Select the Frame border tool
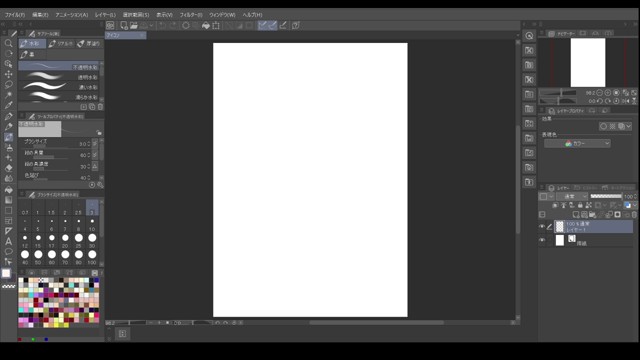Image resolution: width=640 pixels, height=360 pixels. point(8,221)
